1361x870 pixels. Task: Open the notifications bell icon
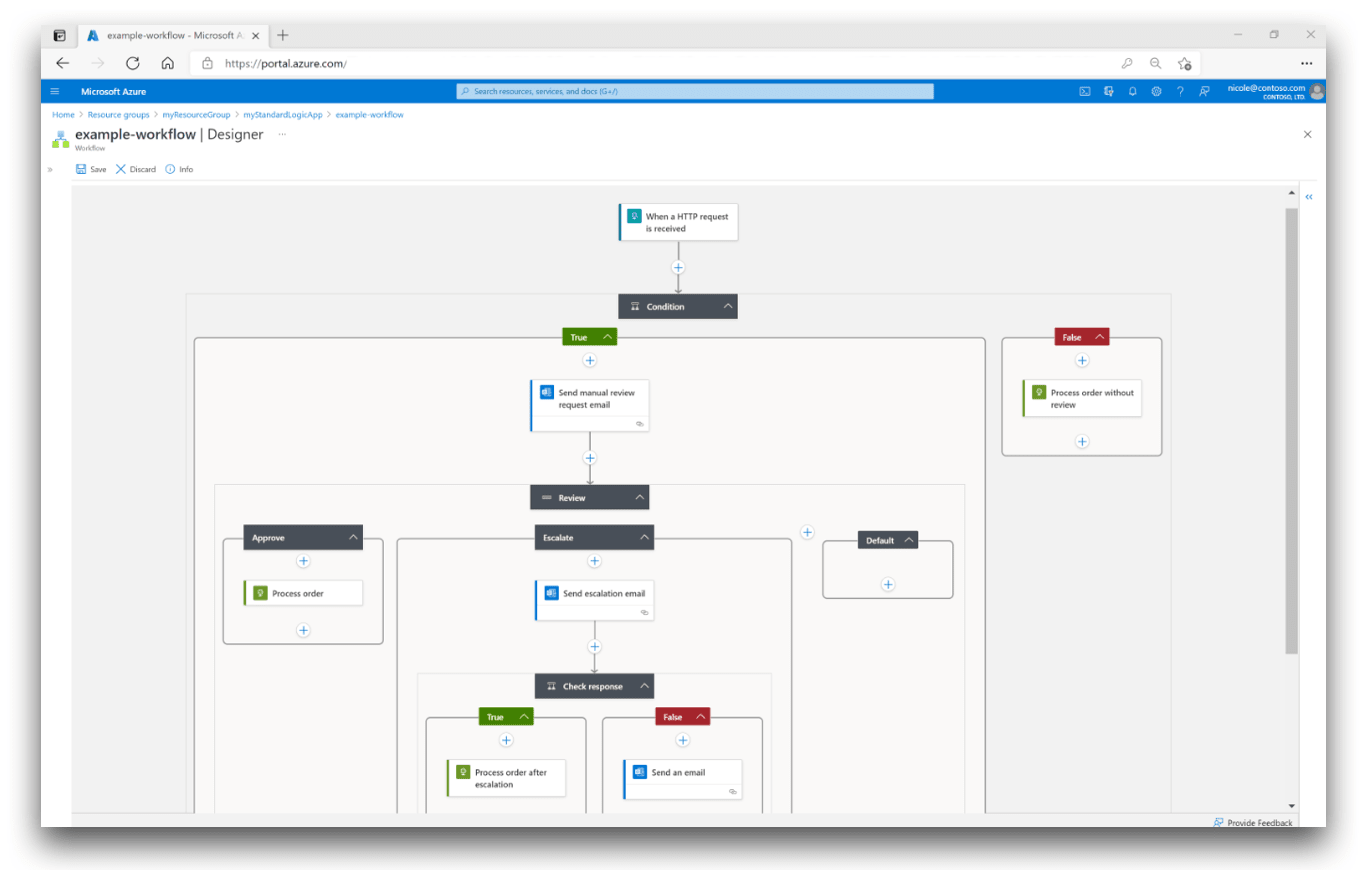pyautogui.click(x=1132, y=91)
